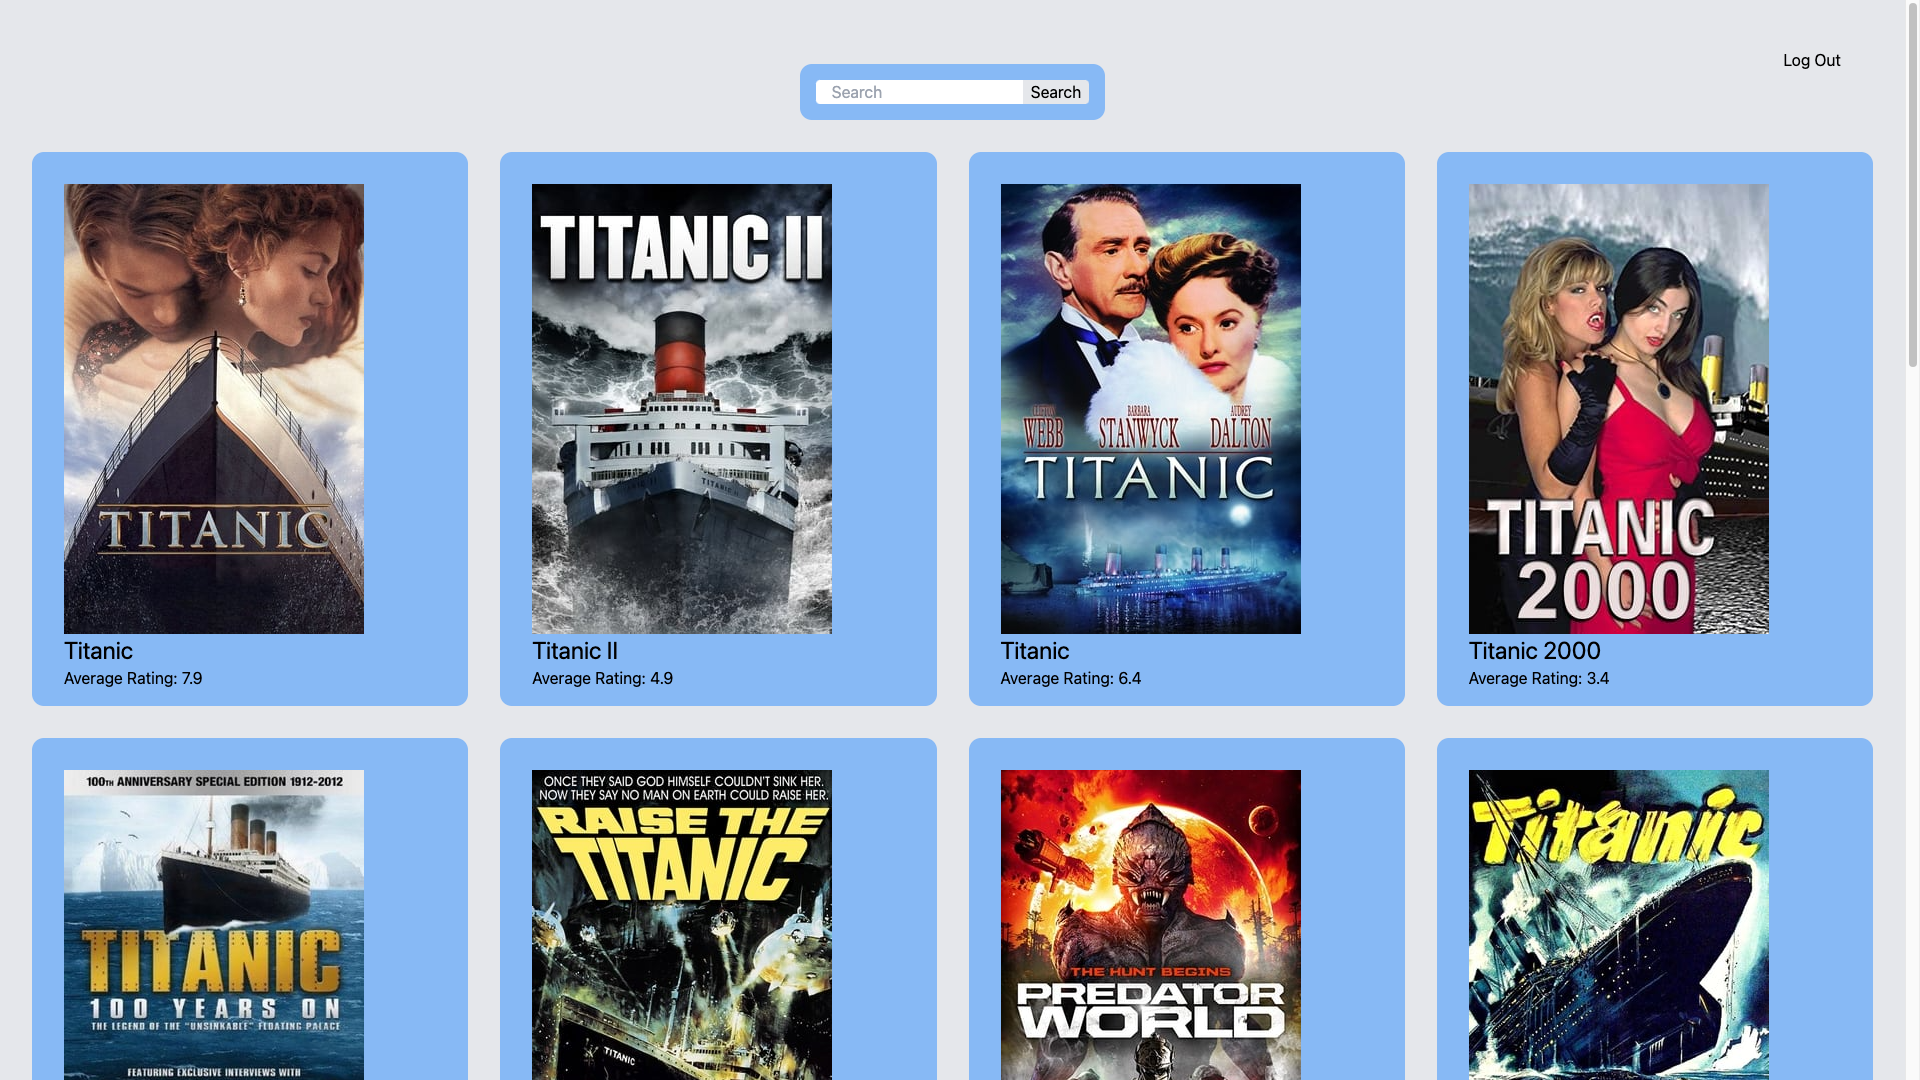This screenshot has width=1920, height=1080.
Task: Open the Titanic poster with Webb and Stanwyck
Action: pyautogui.click(x=1150, y=408)
